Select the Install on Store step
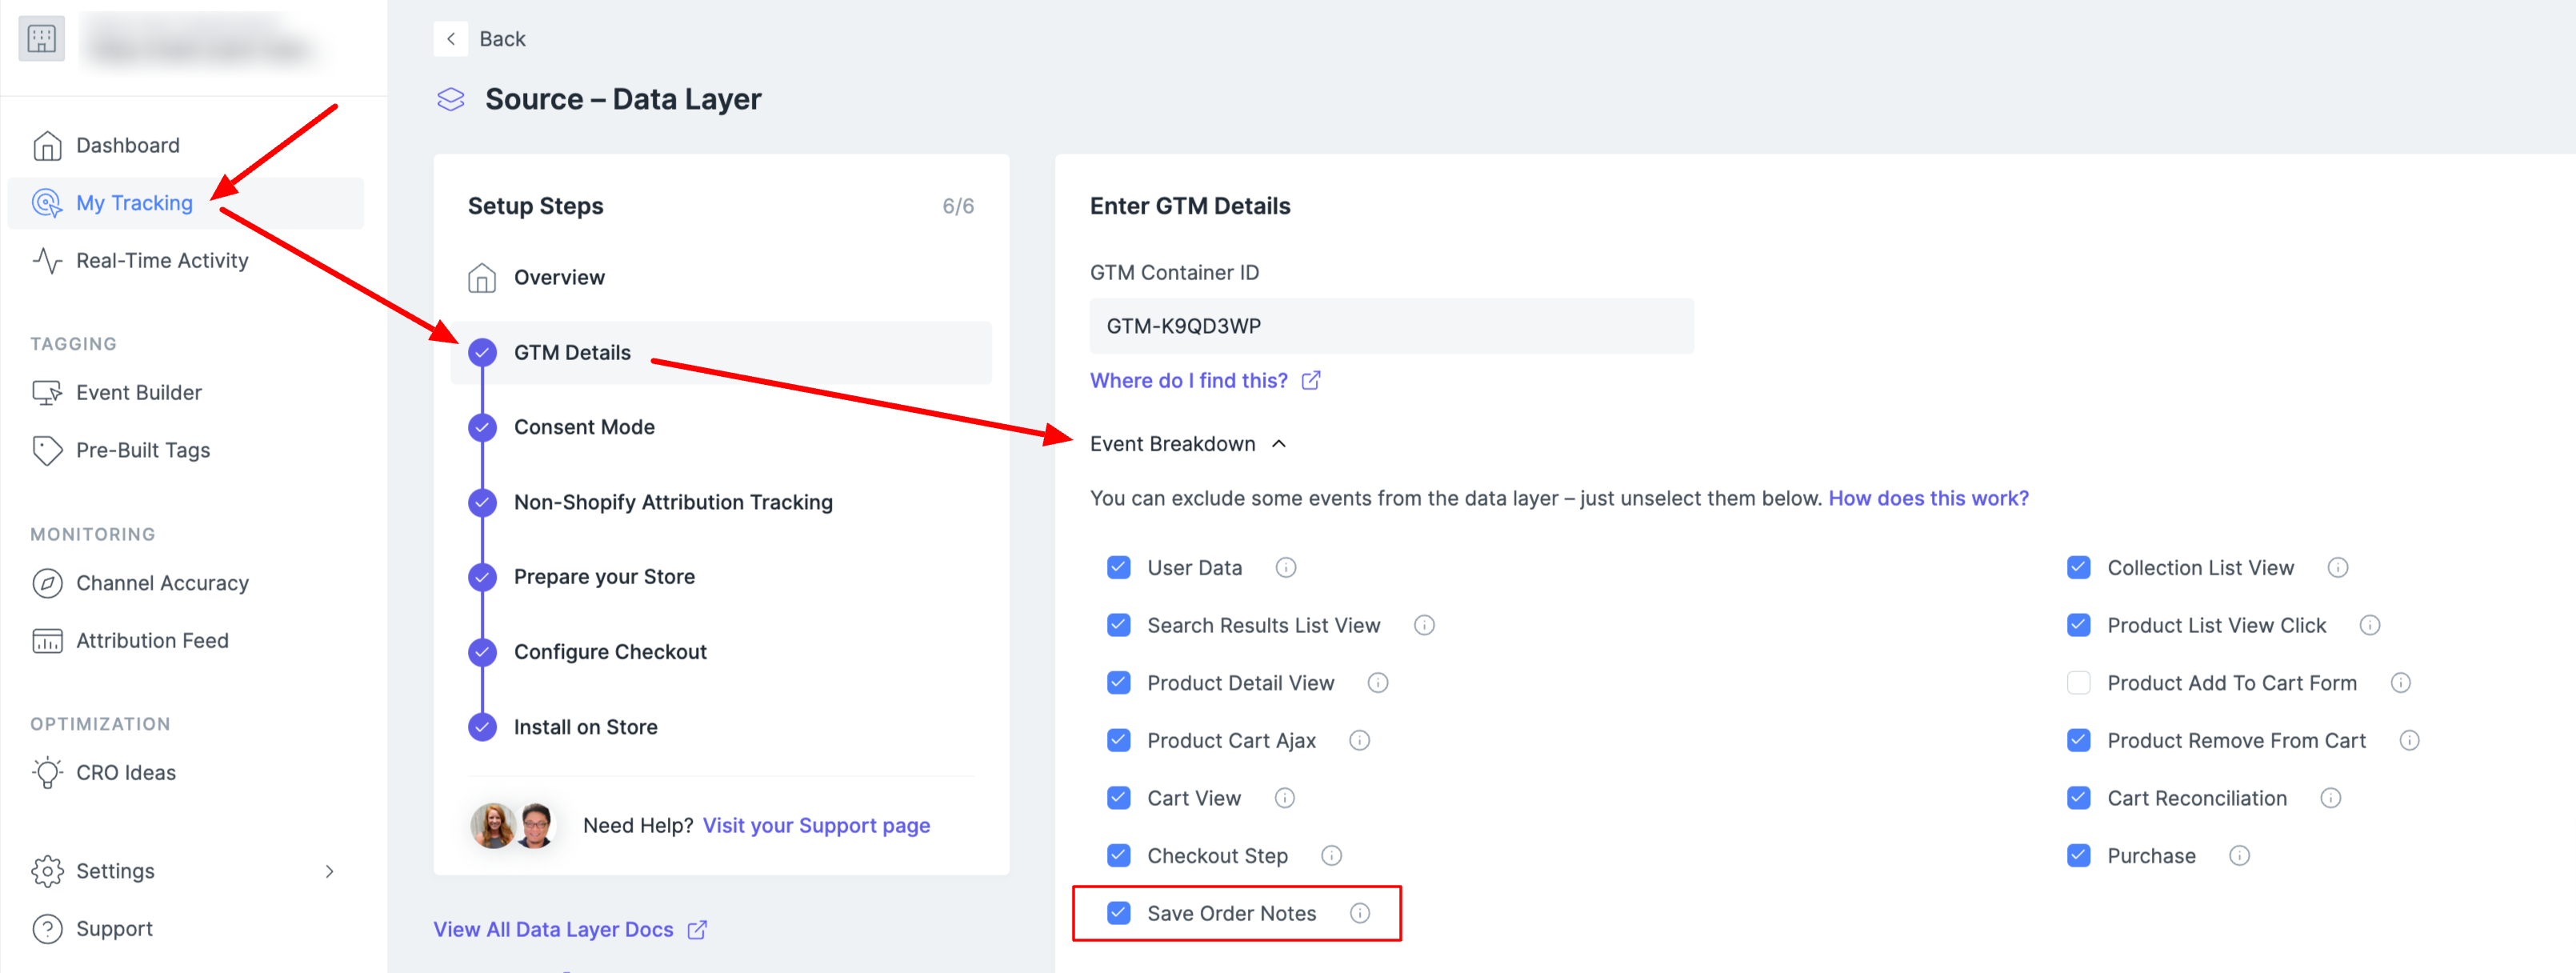 click(585, 727)
